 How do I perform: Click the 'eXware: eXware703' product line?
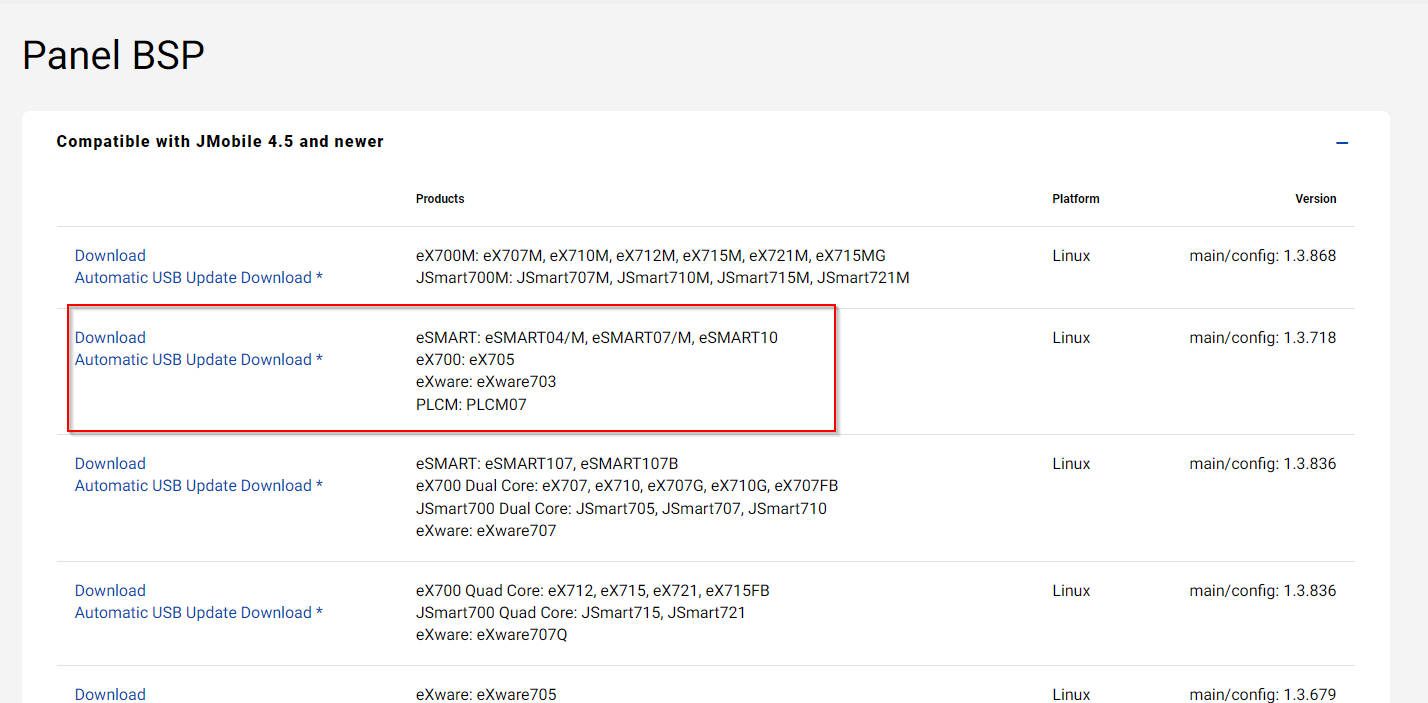(486, 382)
